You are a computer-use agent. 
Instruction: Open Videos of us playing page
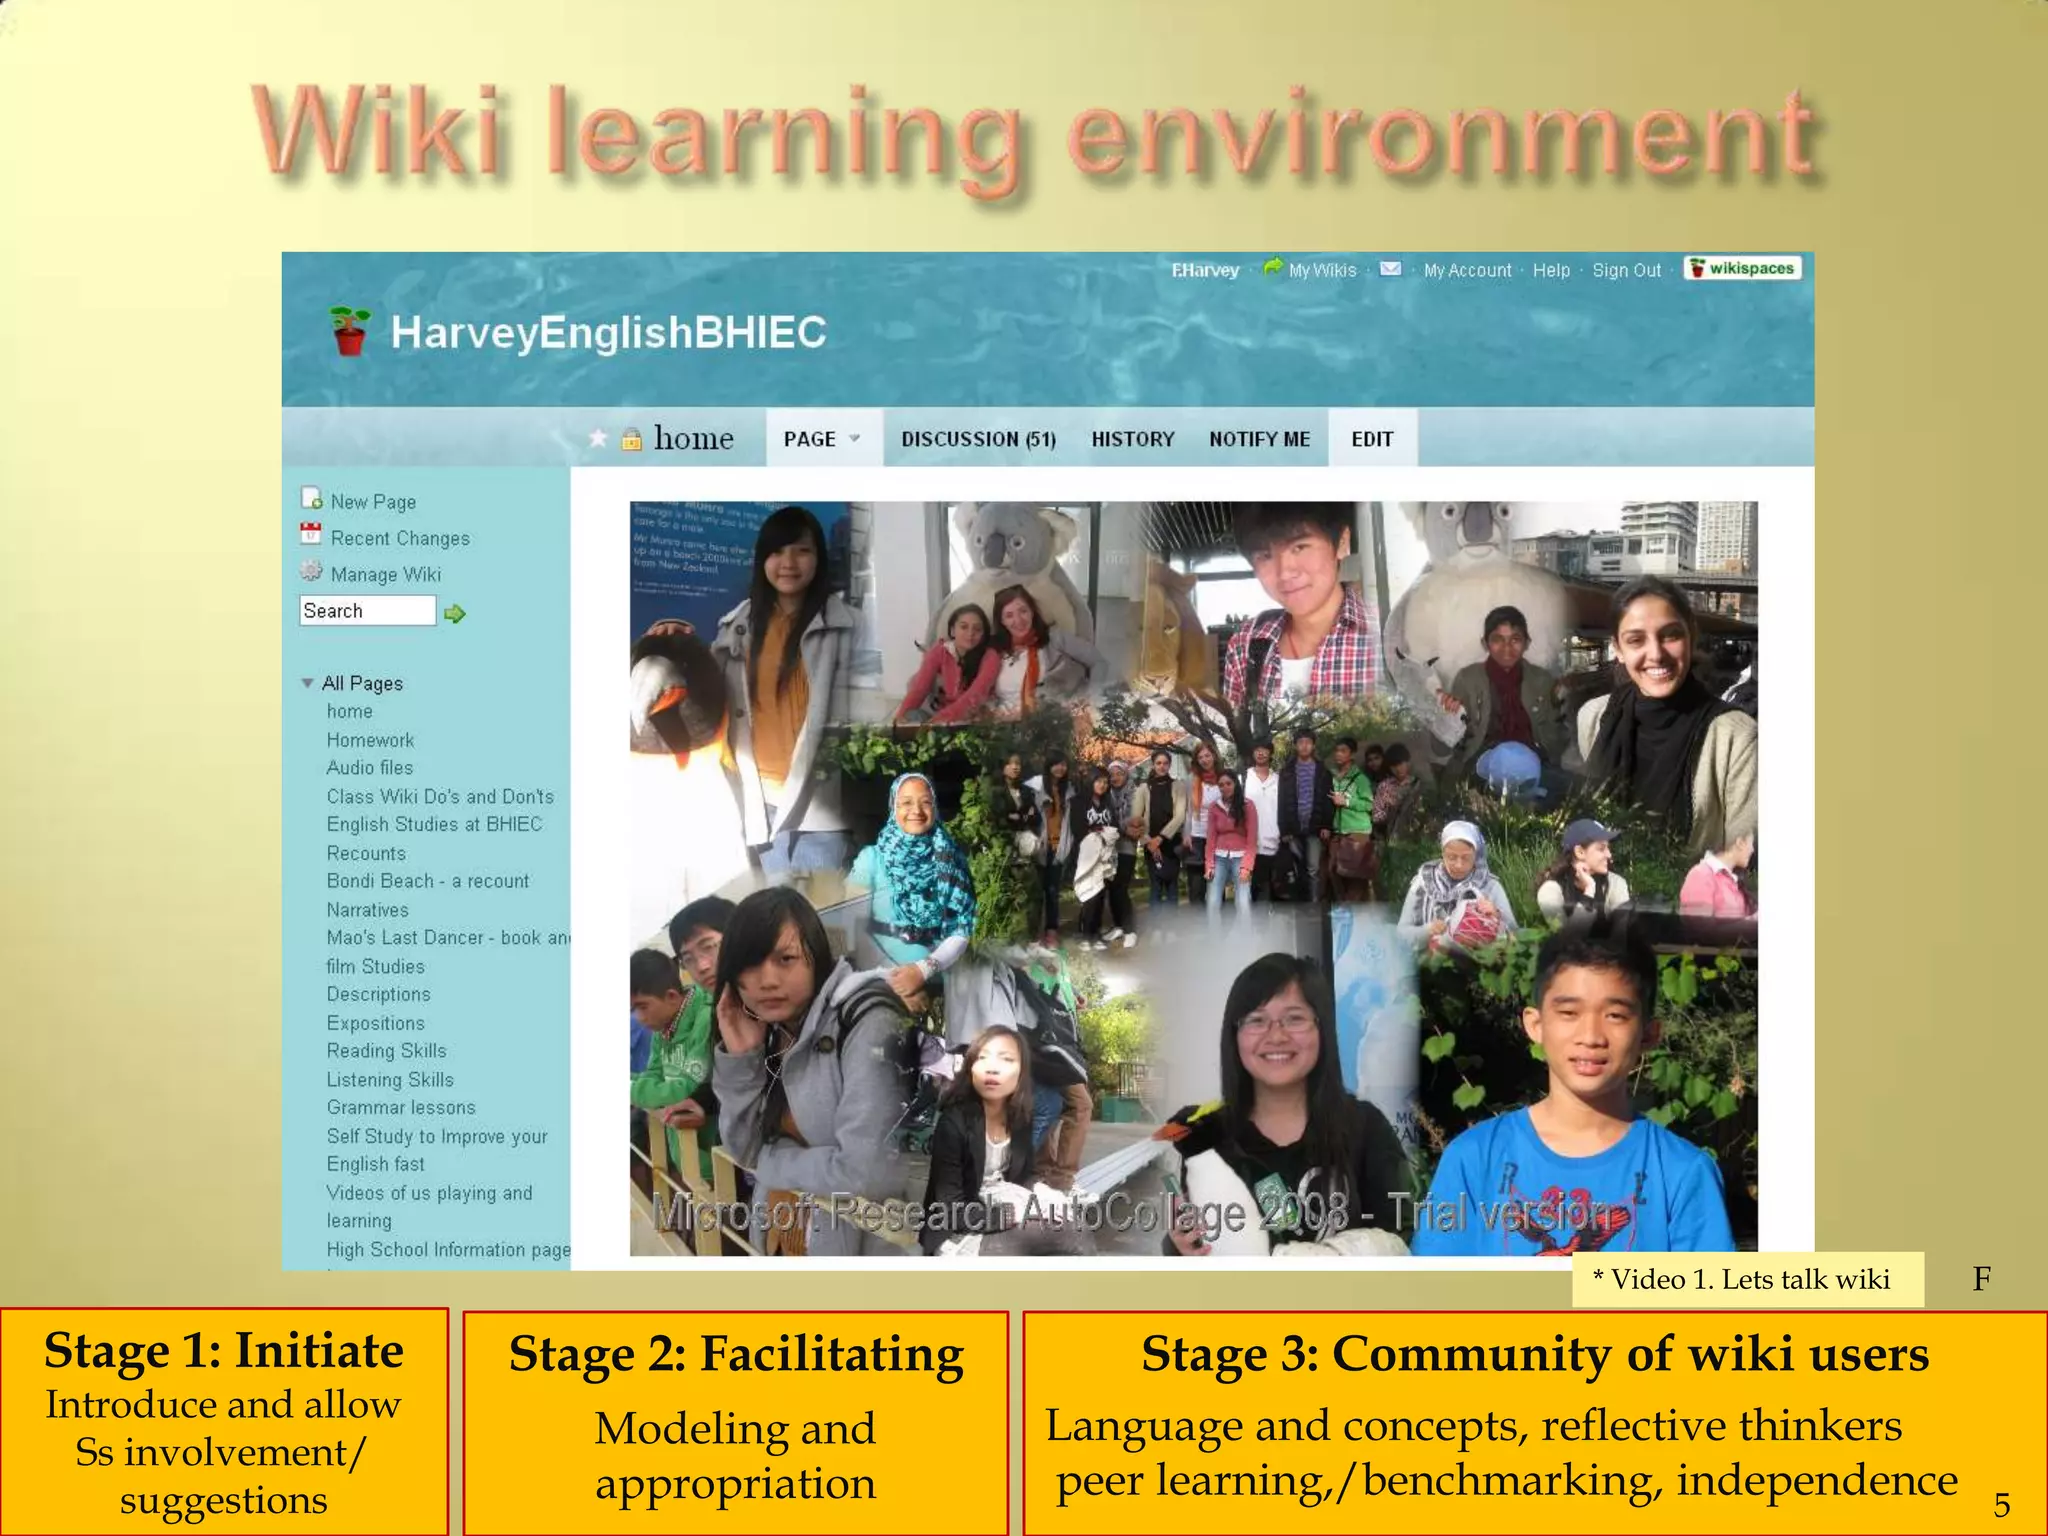coord(429,1206)
